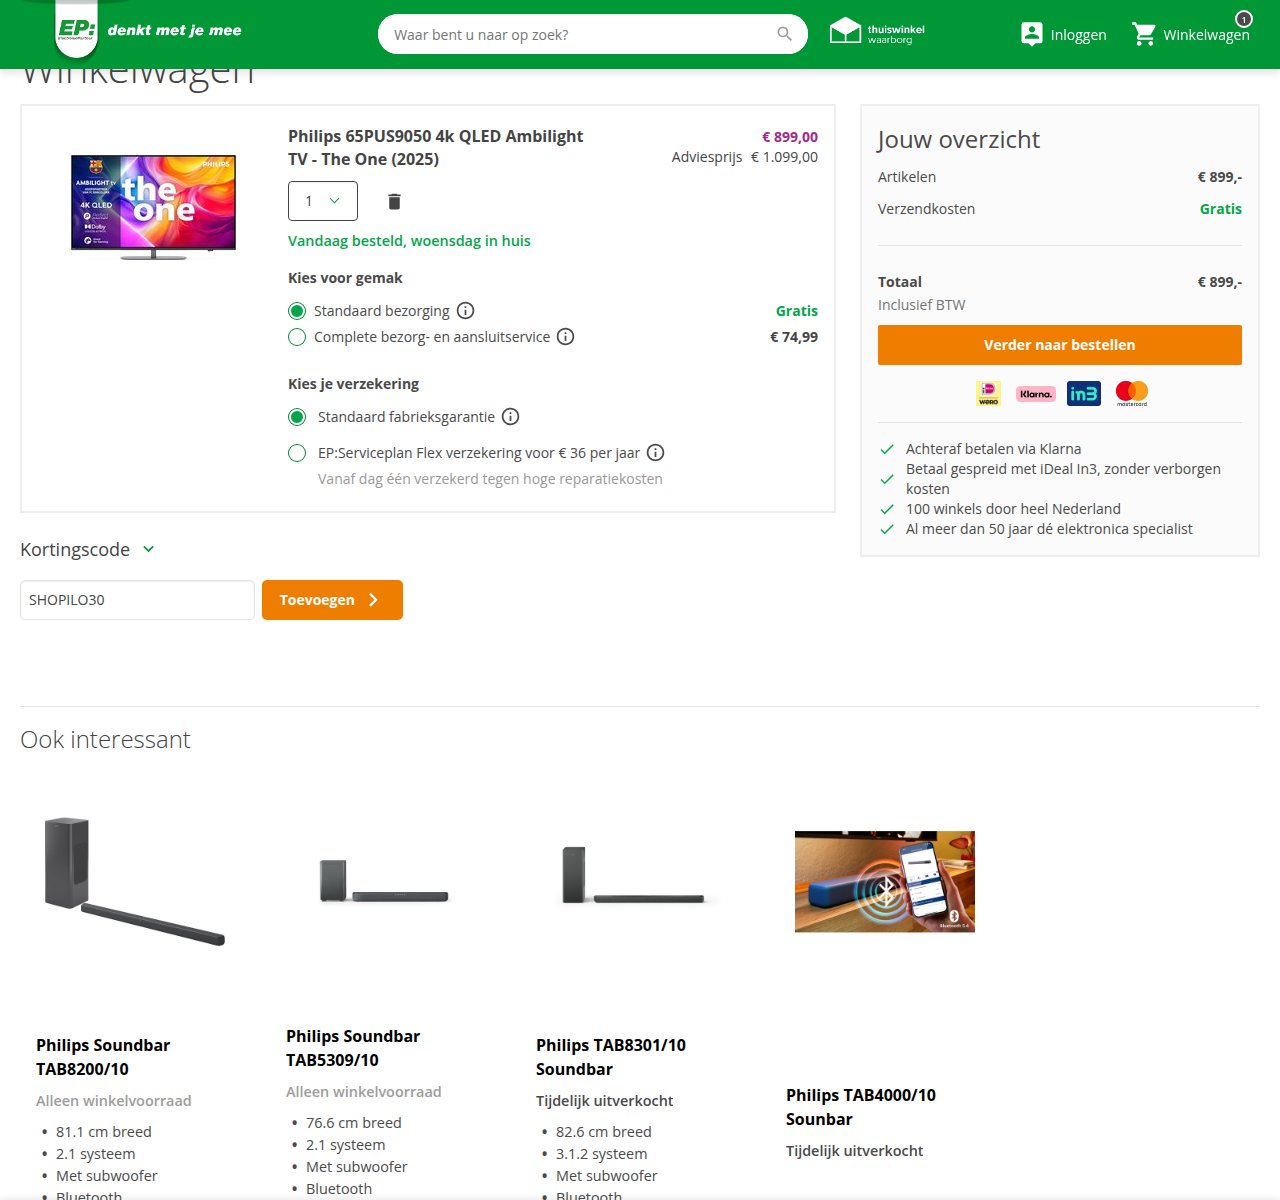Viewport: 1280px width, 1200px height.
Task: Select Standaard bezorging radio option
Action: (x=297, y=311)
